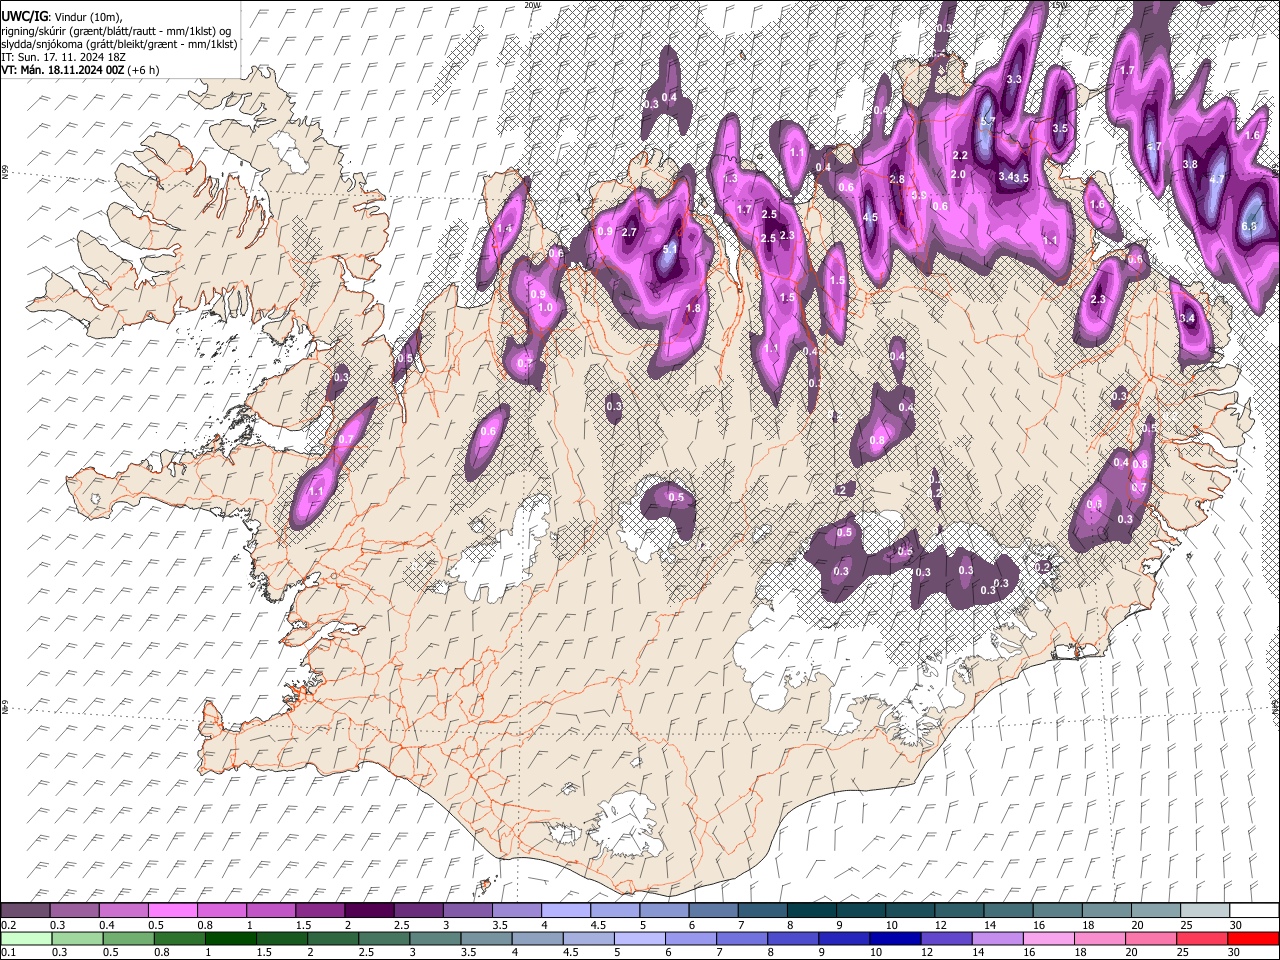Click the palest green 0.1–0.3 rain legend swatch
This screenshot has width=1280, height=960.
coord(25,938)
